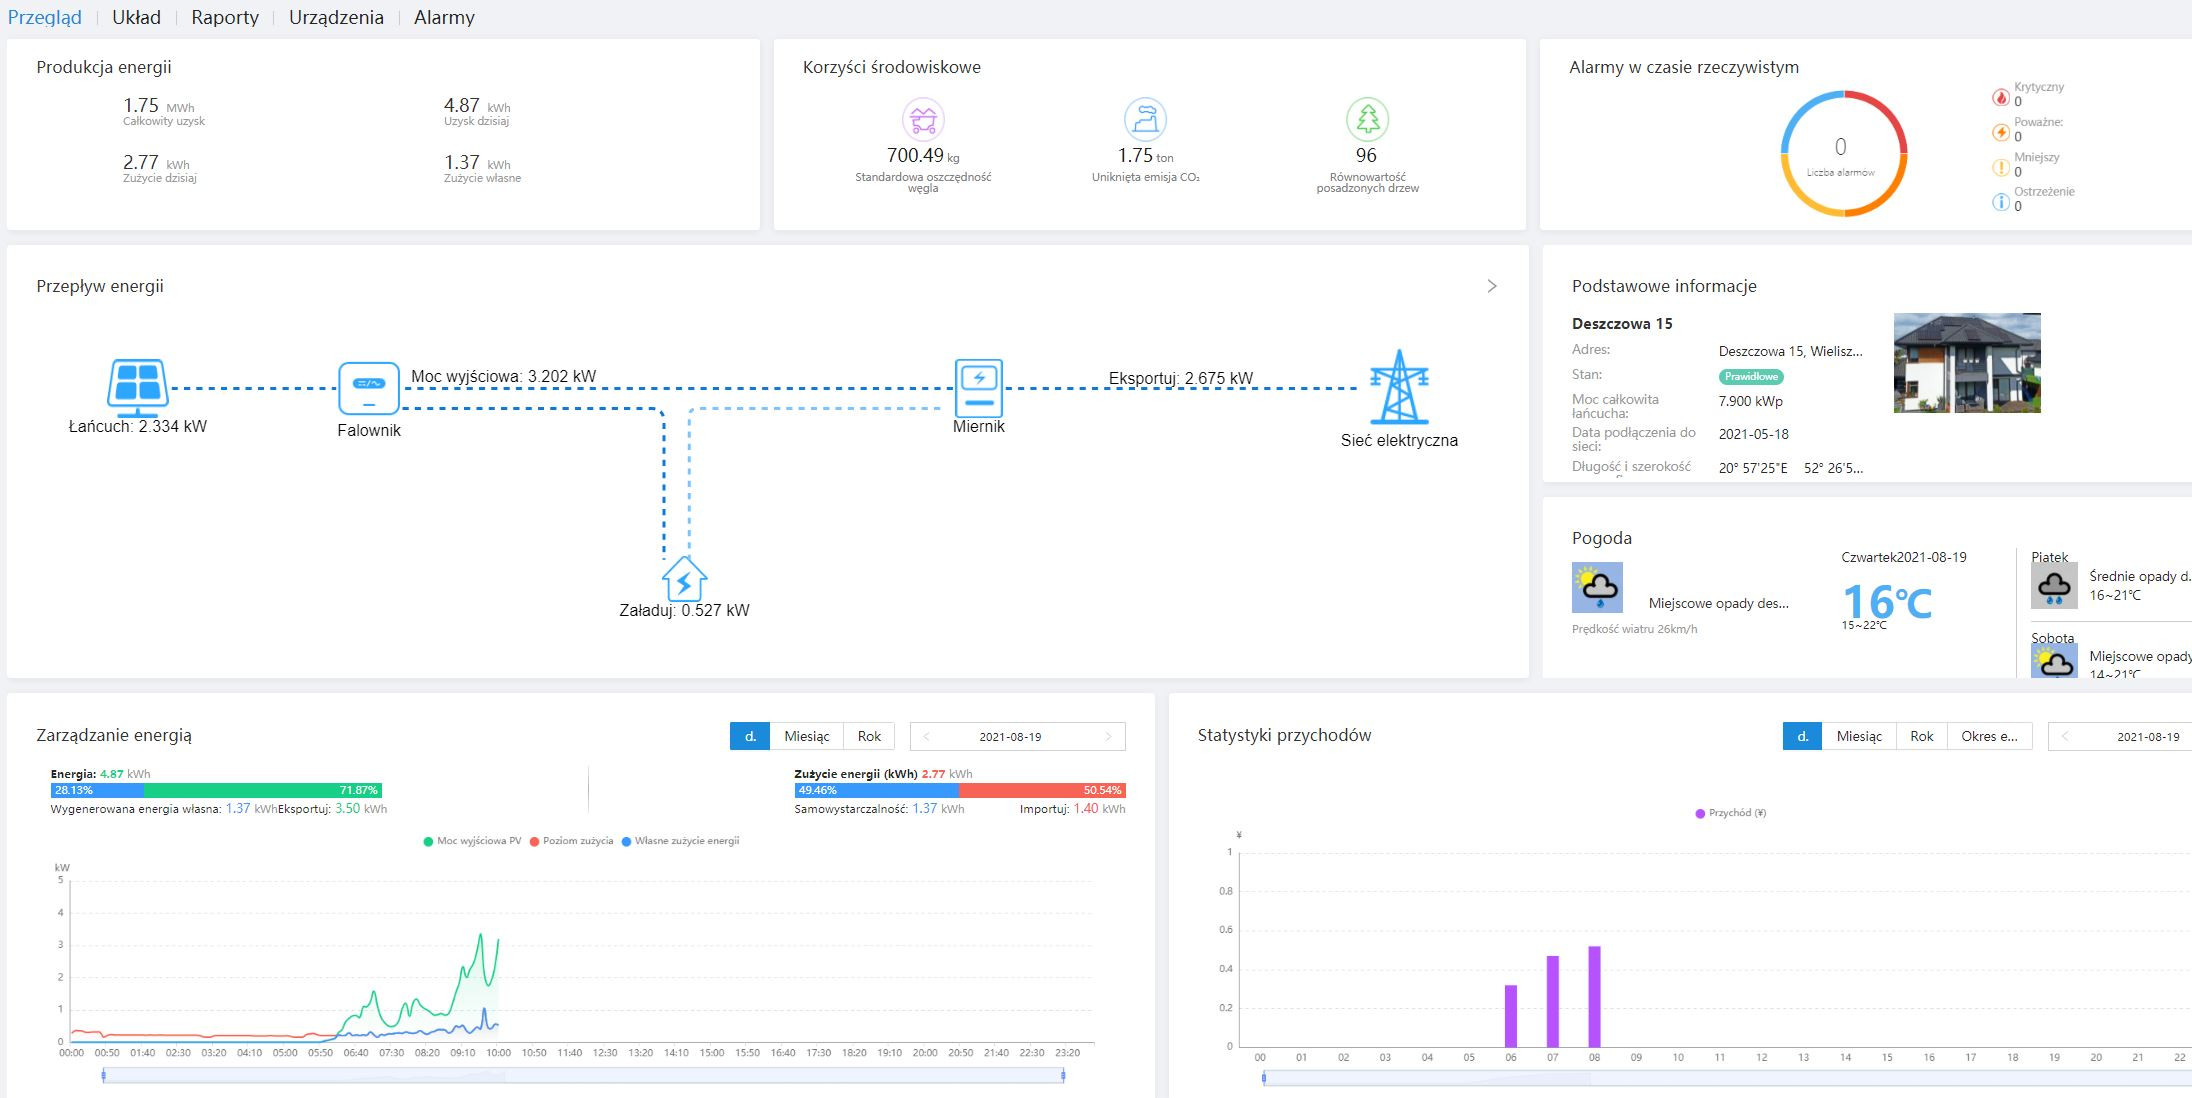Toggle the Moc wyjściowa PV legend series
The width and height of the screenshot is (2192, 1098).
[472, 841]
